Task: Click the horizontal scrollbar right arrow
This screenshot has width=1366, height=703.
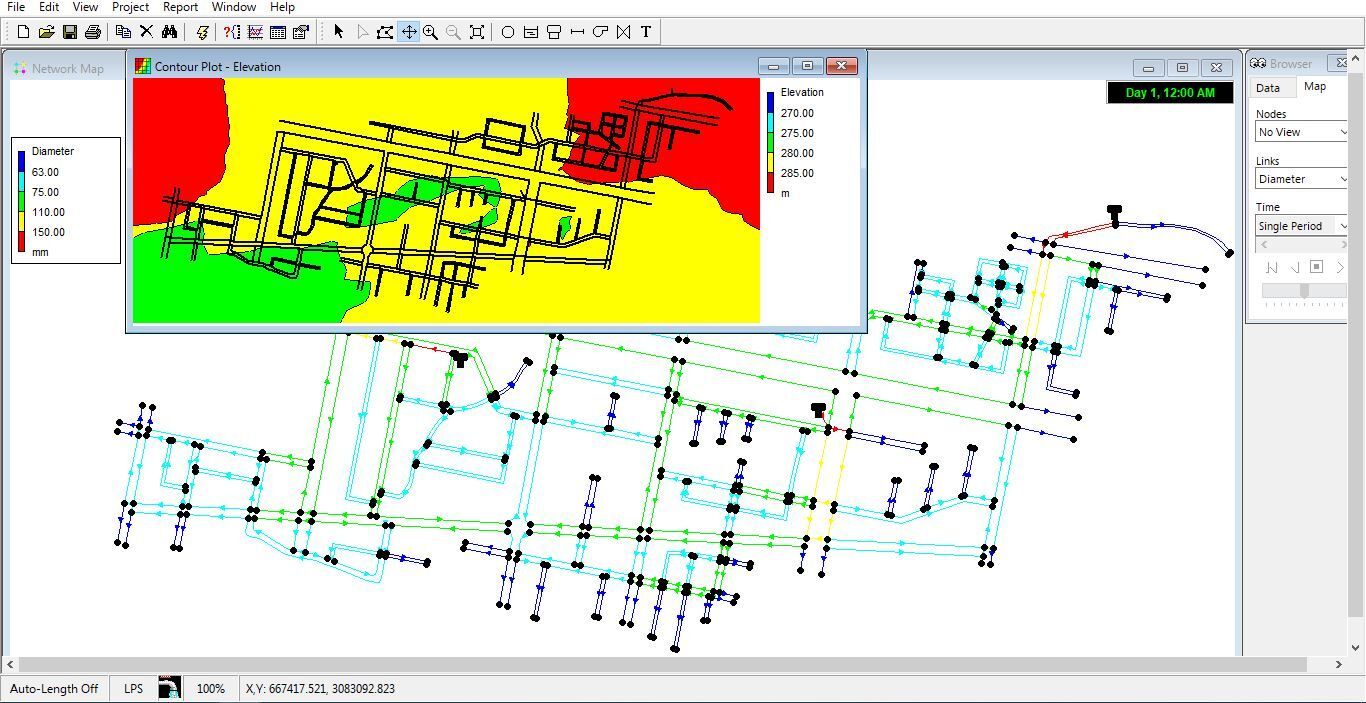Action: pos(1339,664)
